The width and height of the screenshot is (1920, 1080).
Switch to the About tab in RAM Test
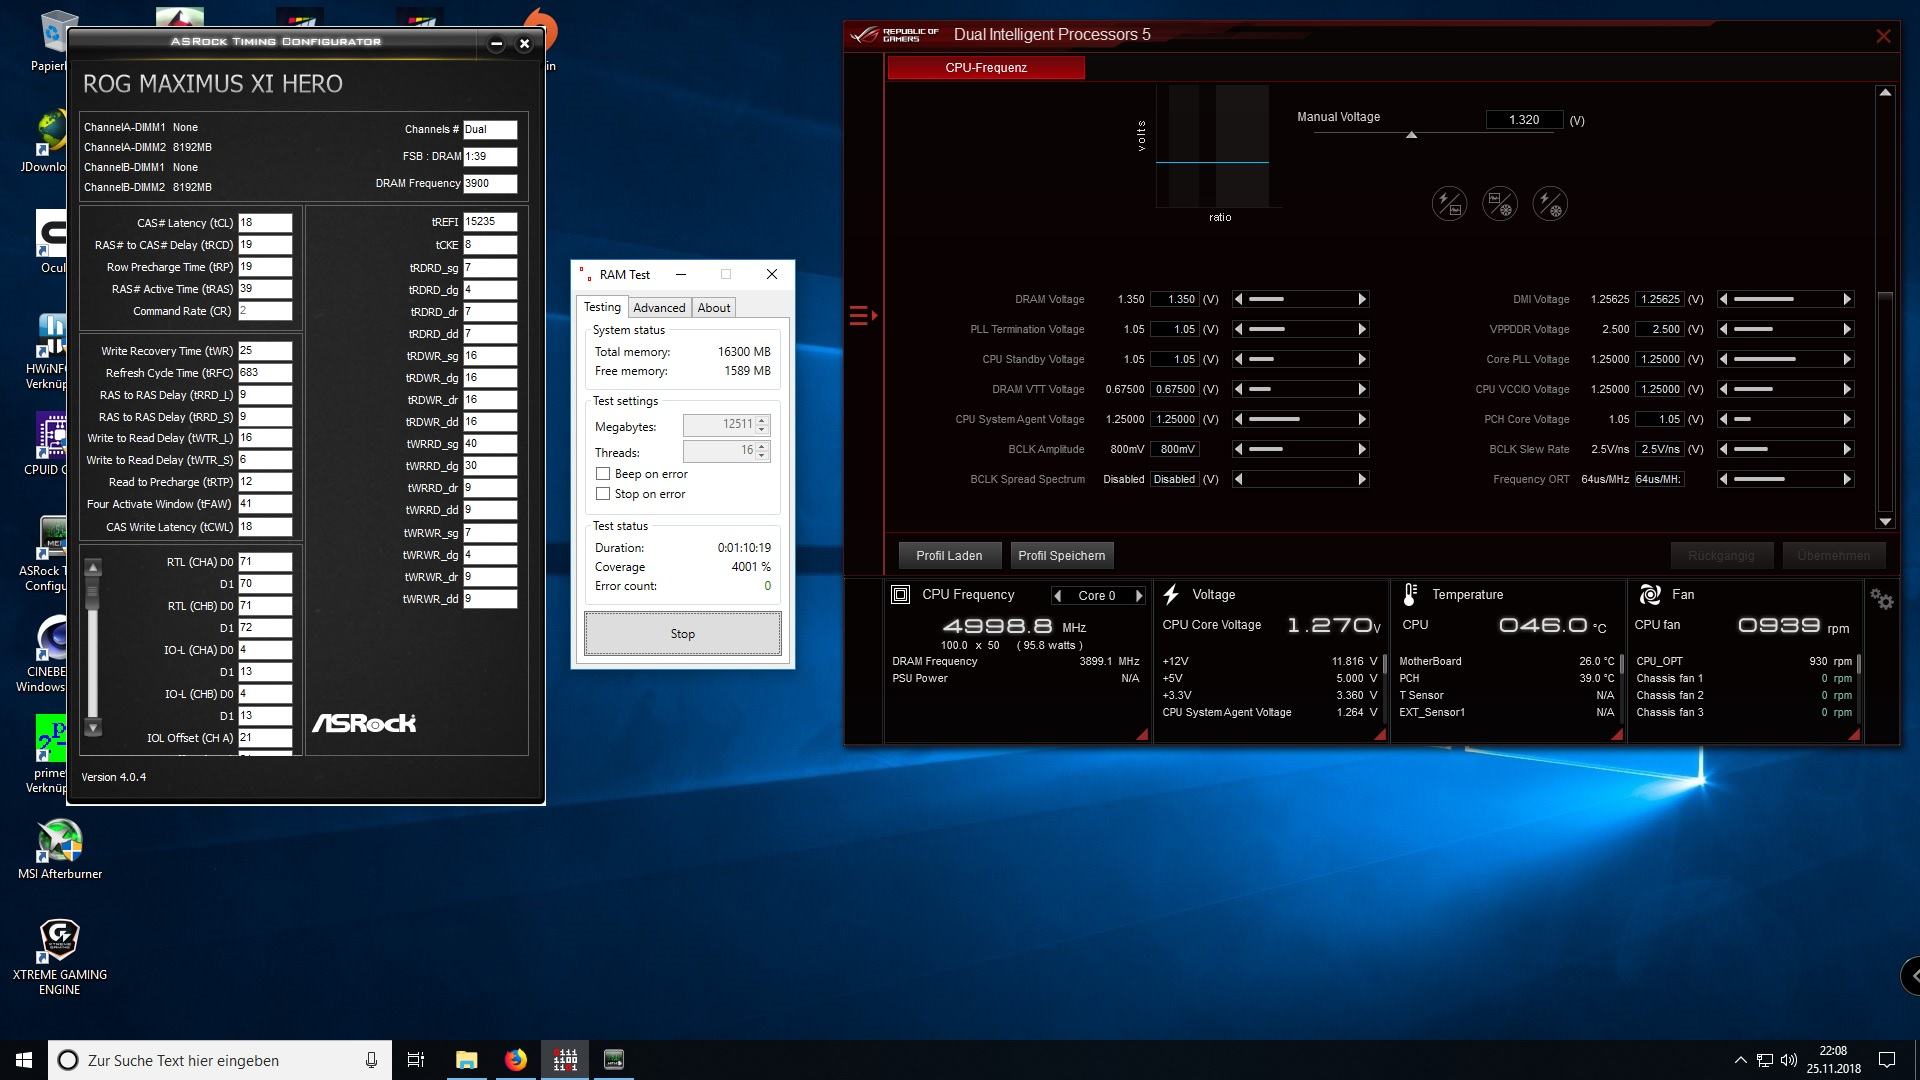pos(714,308)
